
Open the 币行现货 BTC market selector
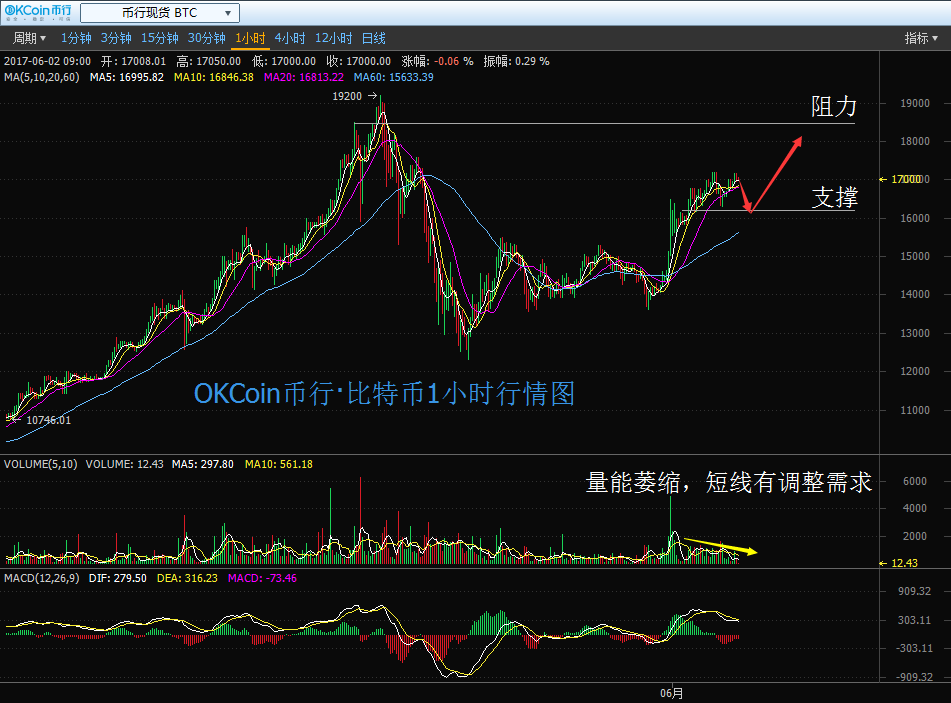coord(159,13)
